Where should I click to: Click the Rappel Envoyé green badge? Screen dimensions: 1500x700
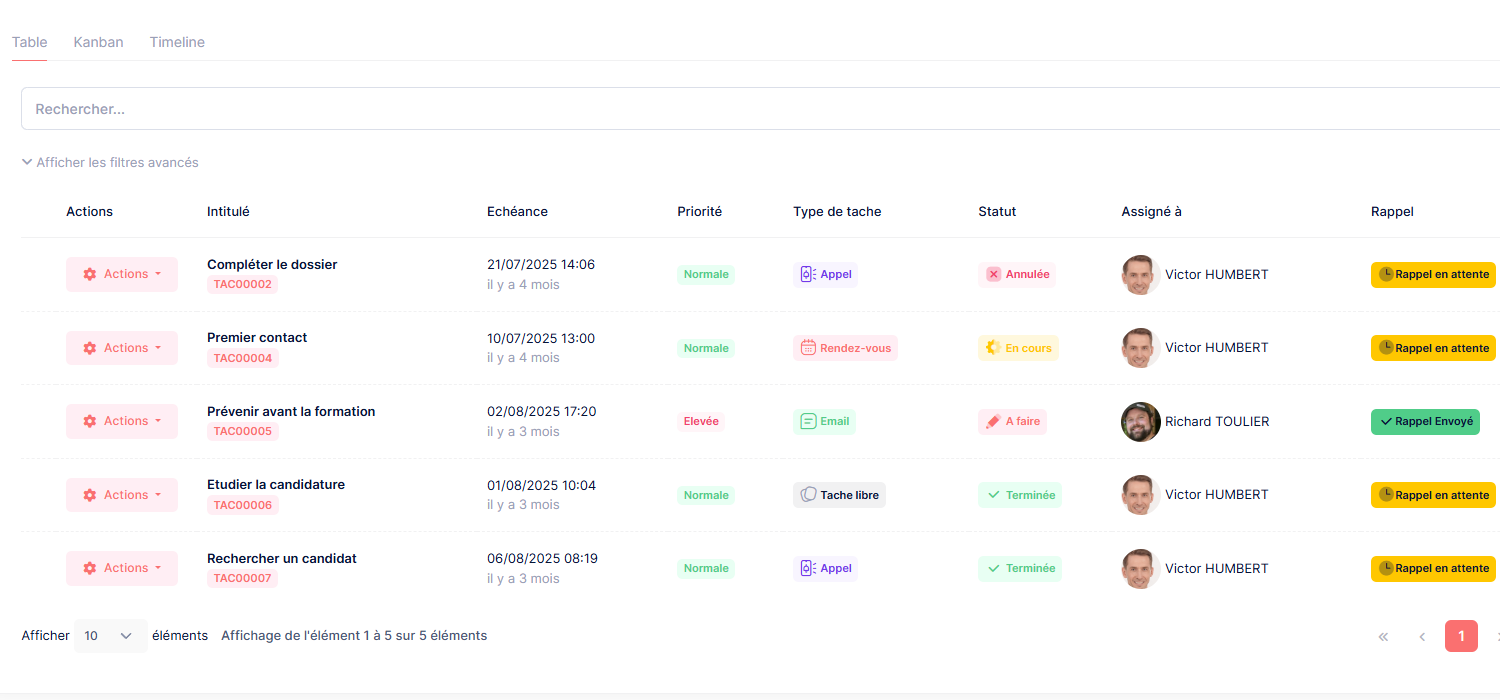(x=1425, y=421)
